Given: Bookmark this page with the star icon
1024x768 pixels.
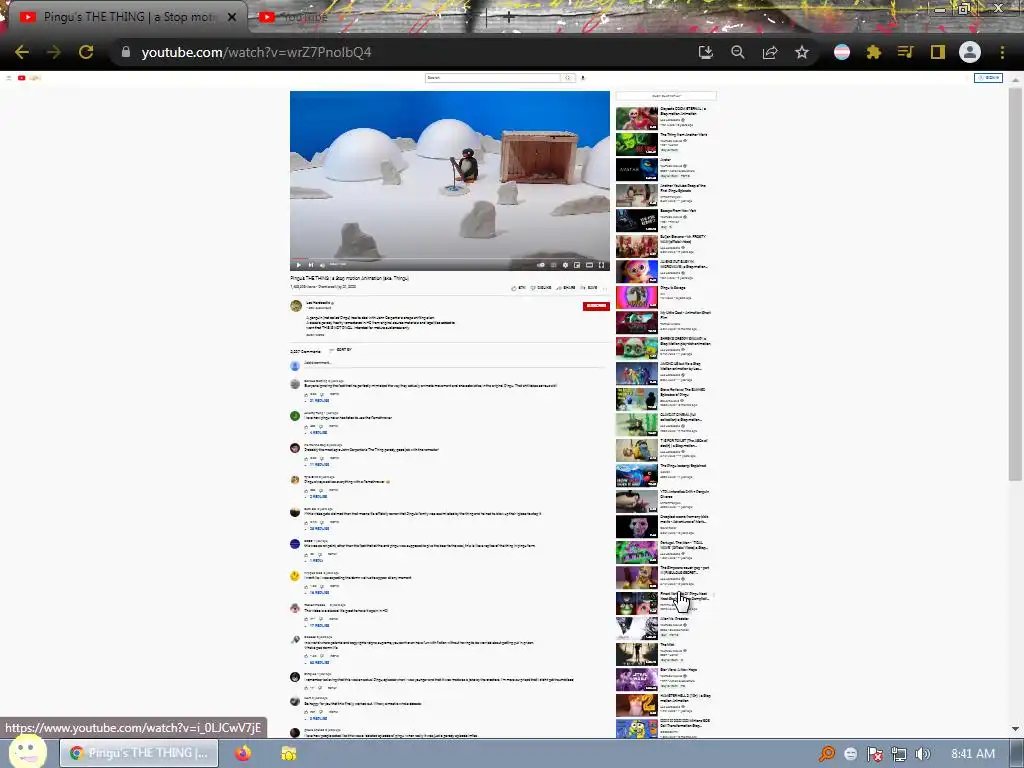Looking at the screenshot, I should point(802,52).
